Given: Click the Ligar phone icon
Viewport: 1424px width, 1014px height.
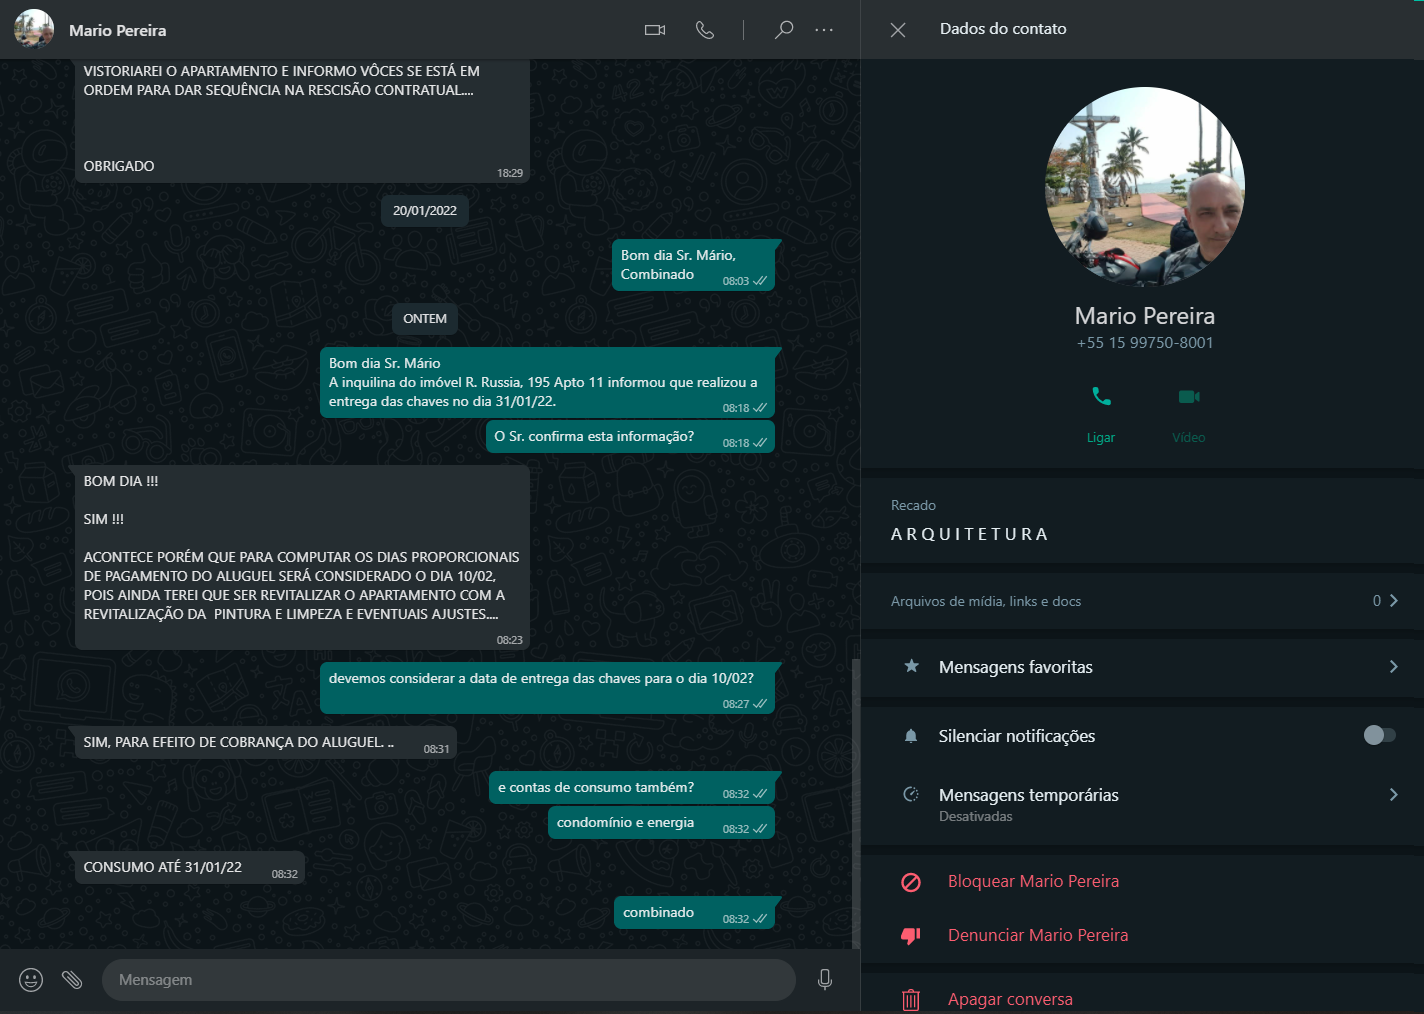Looking at the screenshot, I should click(1101, 397).
